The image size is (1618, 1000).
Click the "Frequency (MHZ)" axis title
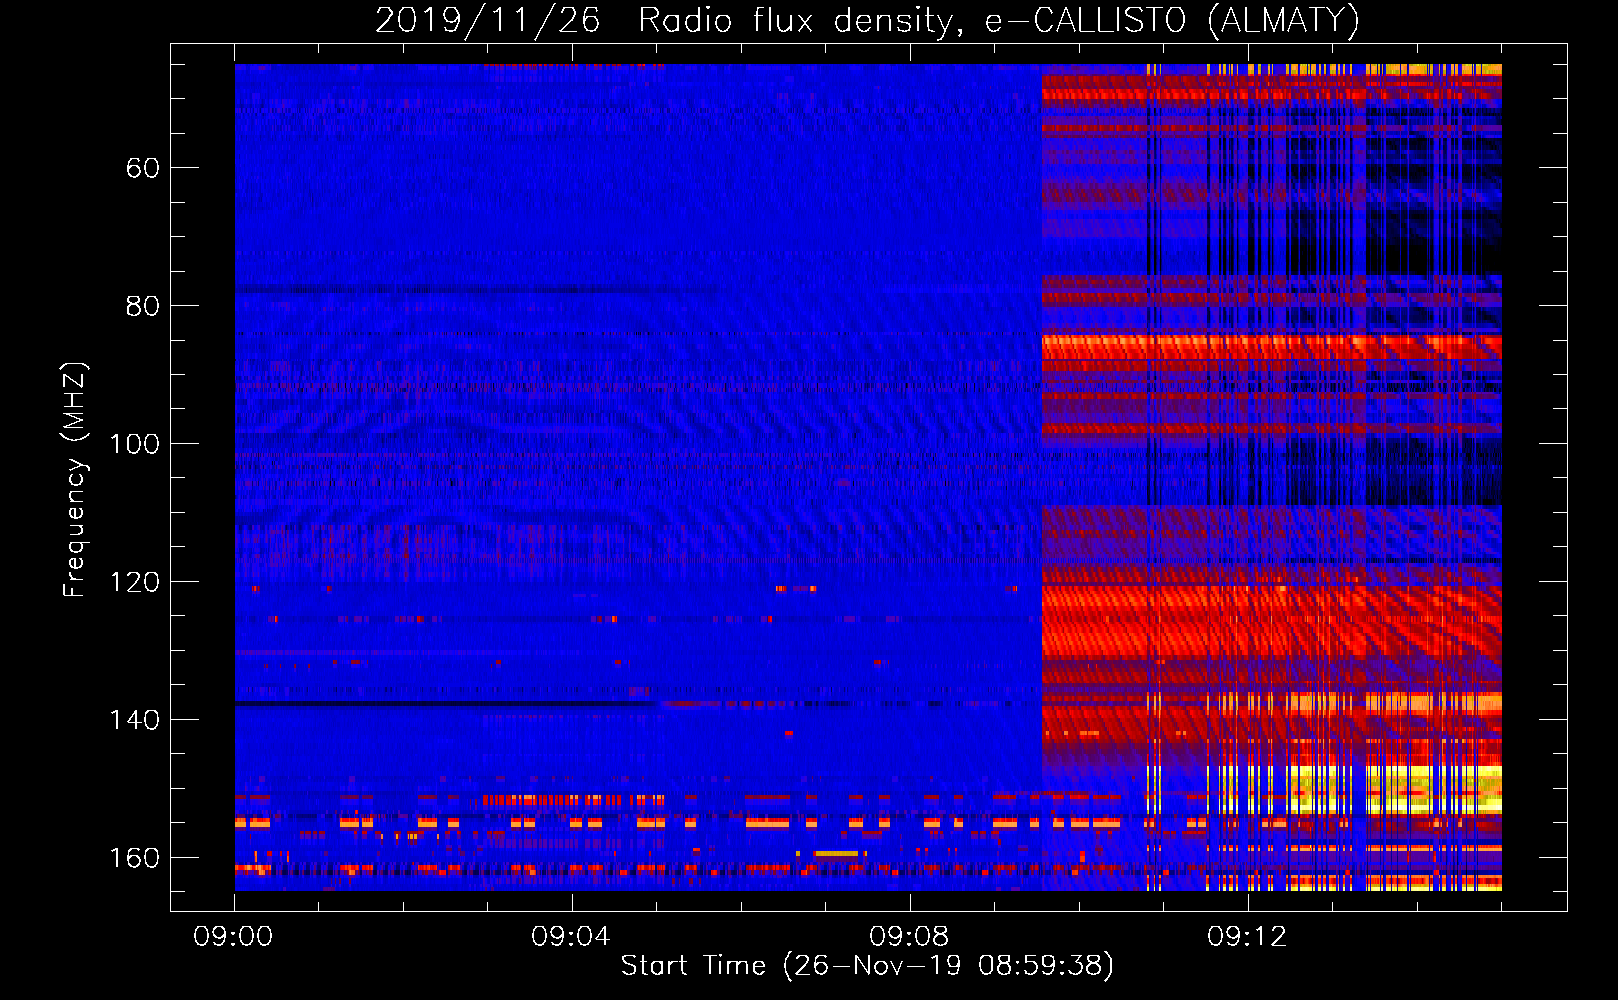76,479
